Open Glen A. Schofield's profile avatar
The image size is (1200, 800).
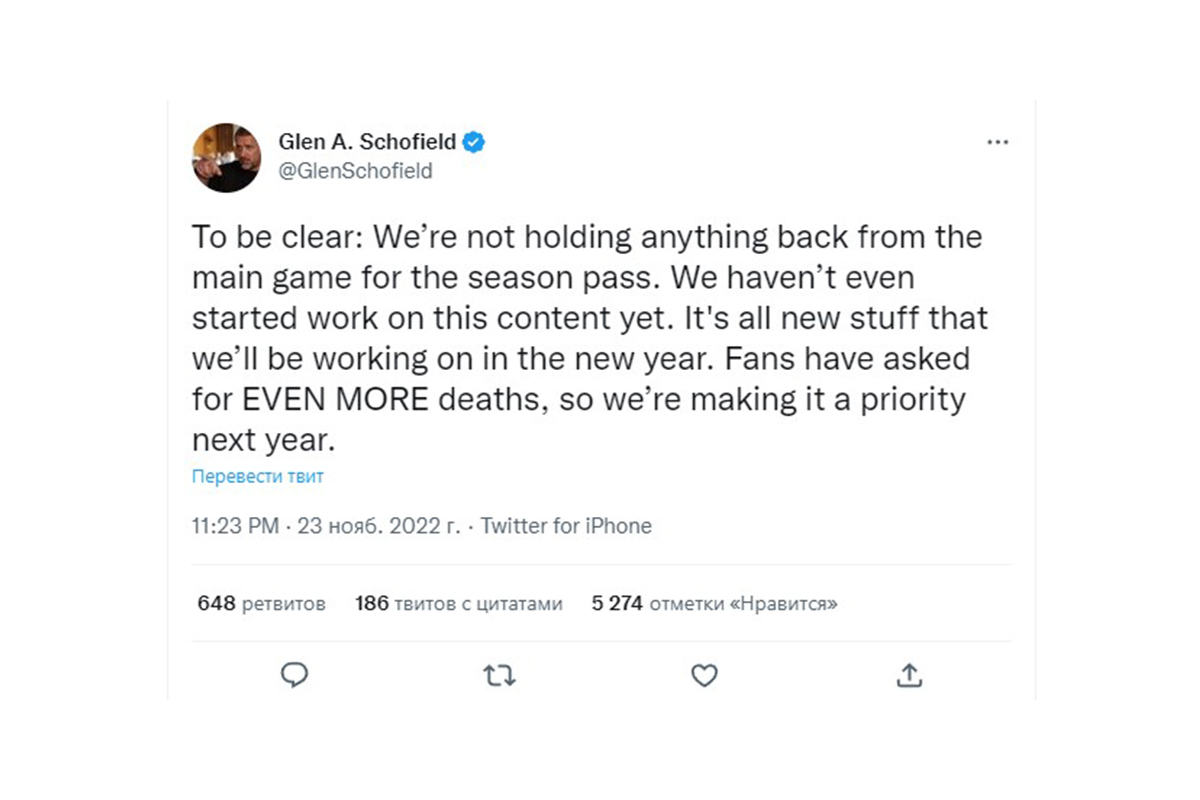point(226,157)
